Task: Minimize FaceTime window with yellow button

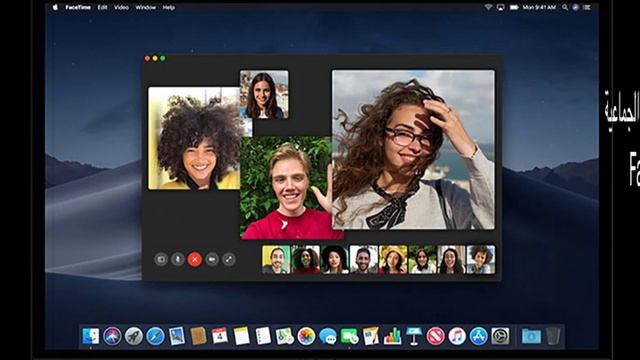Action: click(x=155, y=58)
